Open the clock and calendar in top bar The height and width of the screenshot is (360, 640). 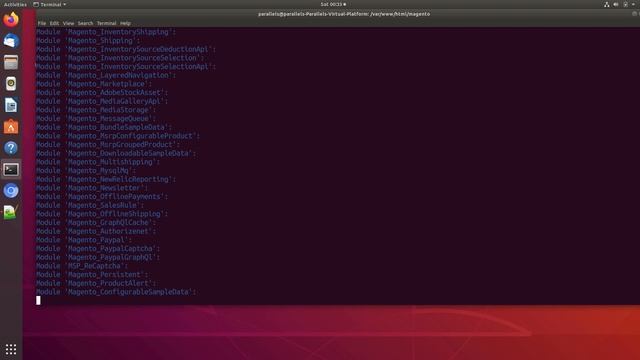(333, 4)
